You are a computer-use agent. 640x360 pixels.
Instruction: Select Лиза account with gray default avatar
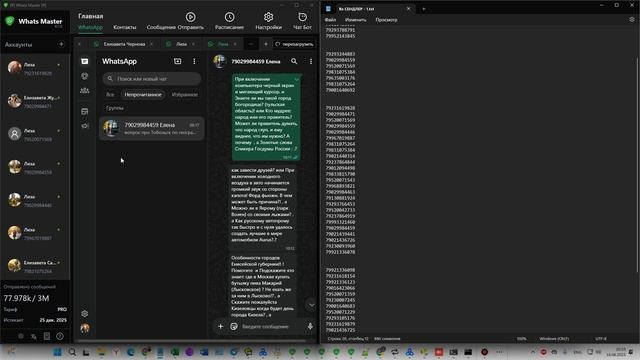[x=35, y=135]
